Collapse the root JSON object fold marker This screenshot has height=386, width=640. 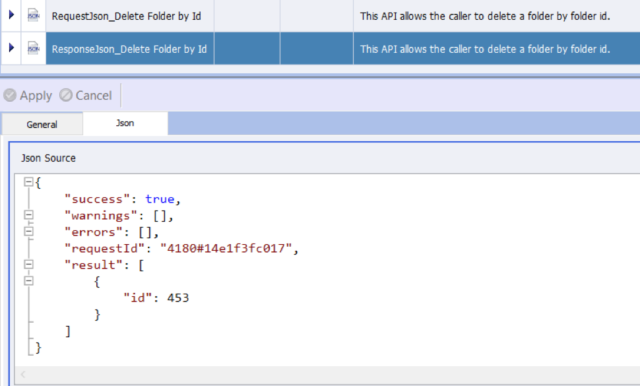pyautogui.click(x=28, y=182)
